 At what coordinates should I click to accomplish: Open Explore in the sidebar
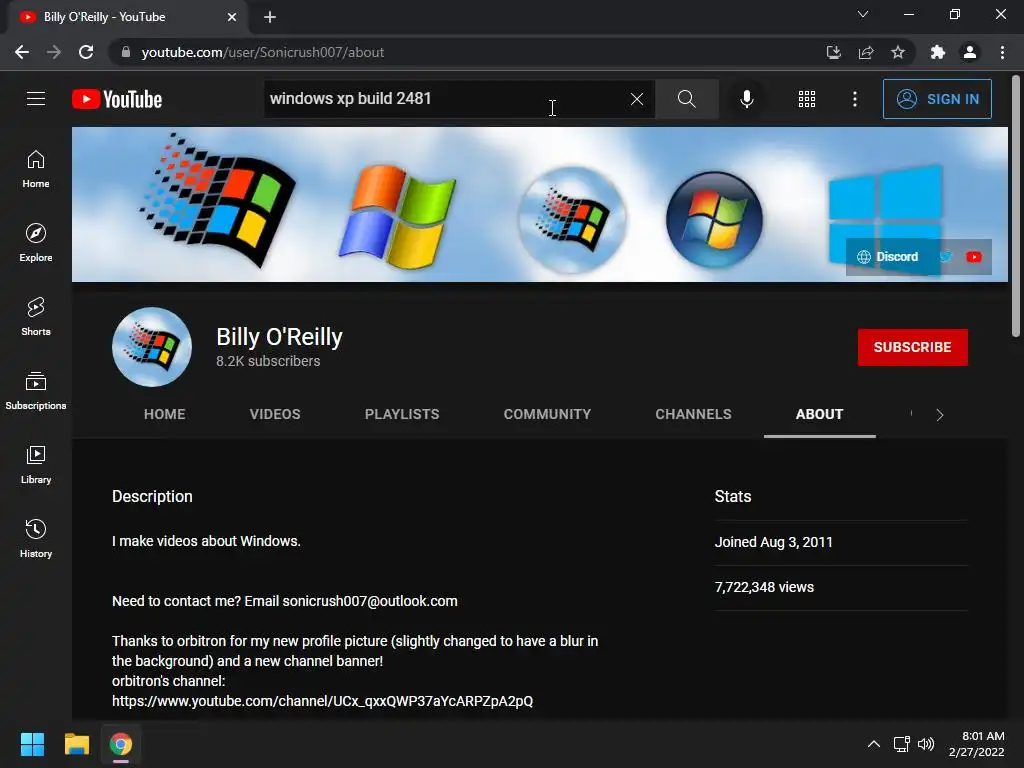(36, 243)
